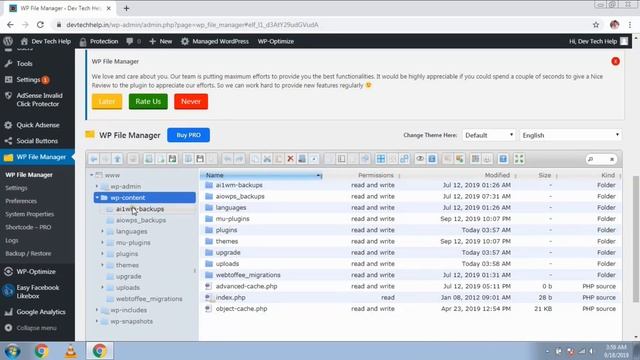This screenshot has width=640, height=360.
Task: Click the eye preview icon
Action: click(420, 159)
